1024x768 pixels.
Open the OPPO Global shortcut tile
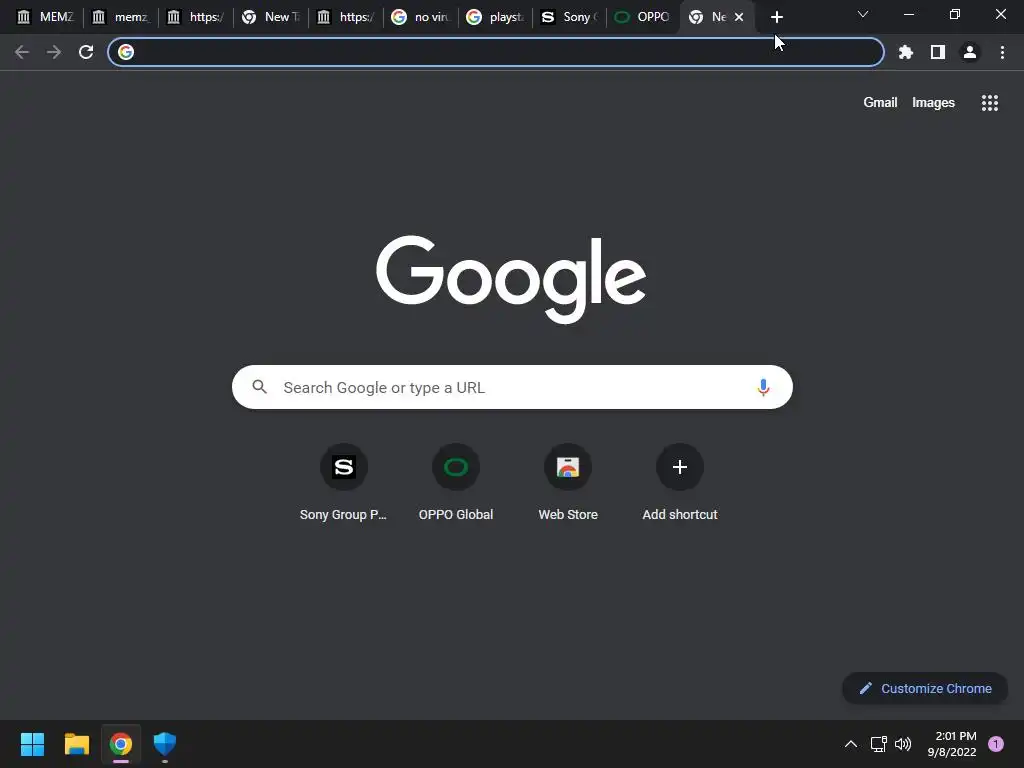pos(456,483)
